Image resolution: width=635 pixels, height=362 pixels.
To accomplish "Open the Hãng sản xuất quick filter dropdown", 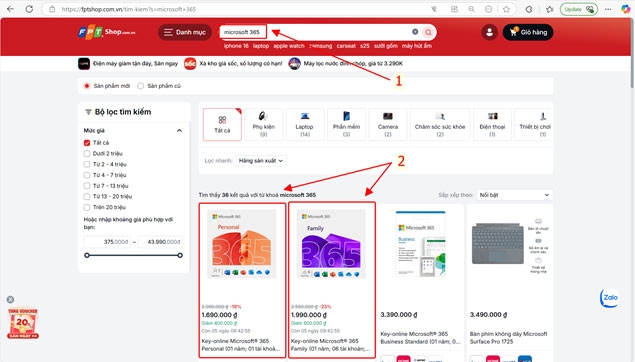I will pos(261,161).
